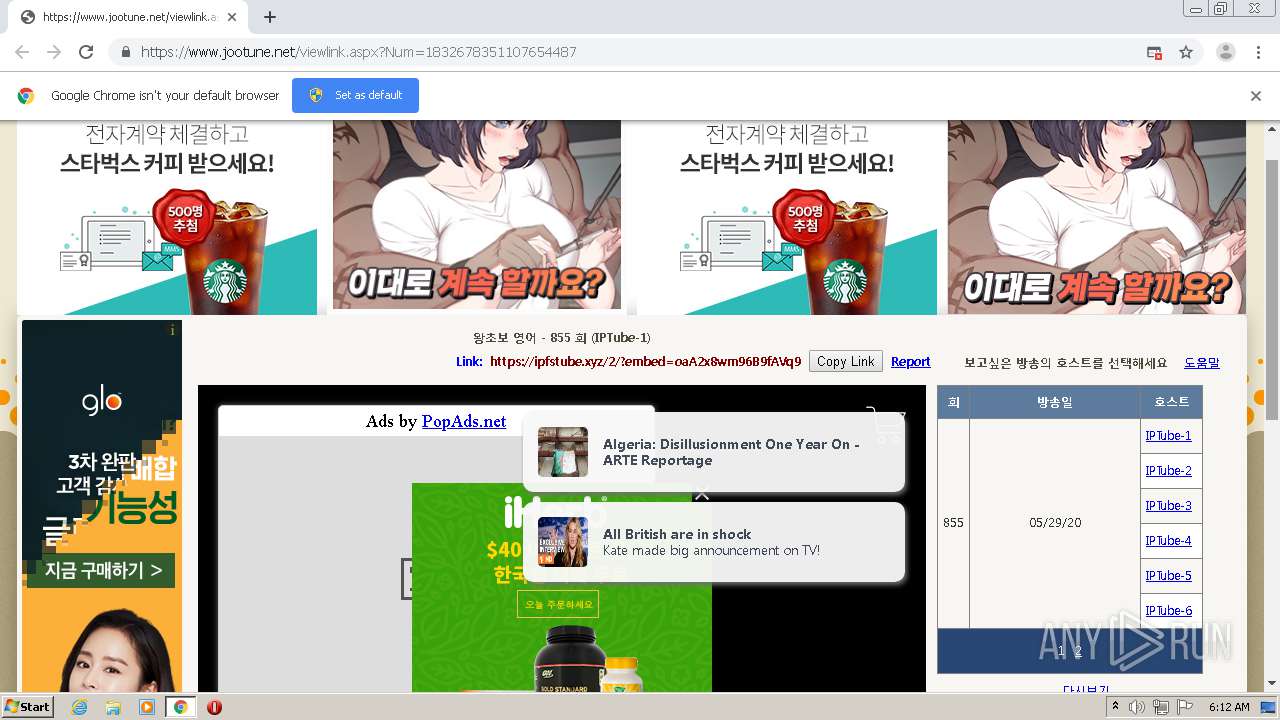Screen dimensions: 1280x720
Task: Click the taskbar clock 6:12 AM
Action: (x=1229, y=707)
